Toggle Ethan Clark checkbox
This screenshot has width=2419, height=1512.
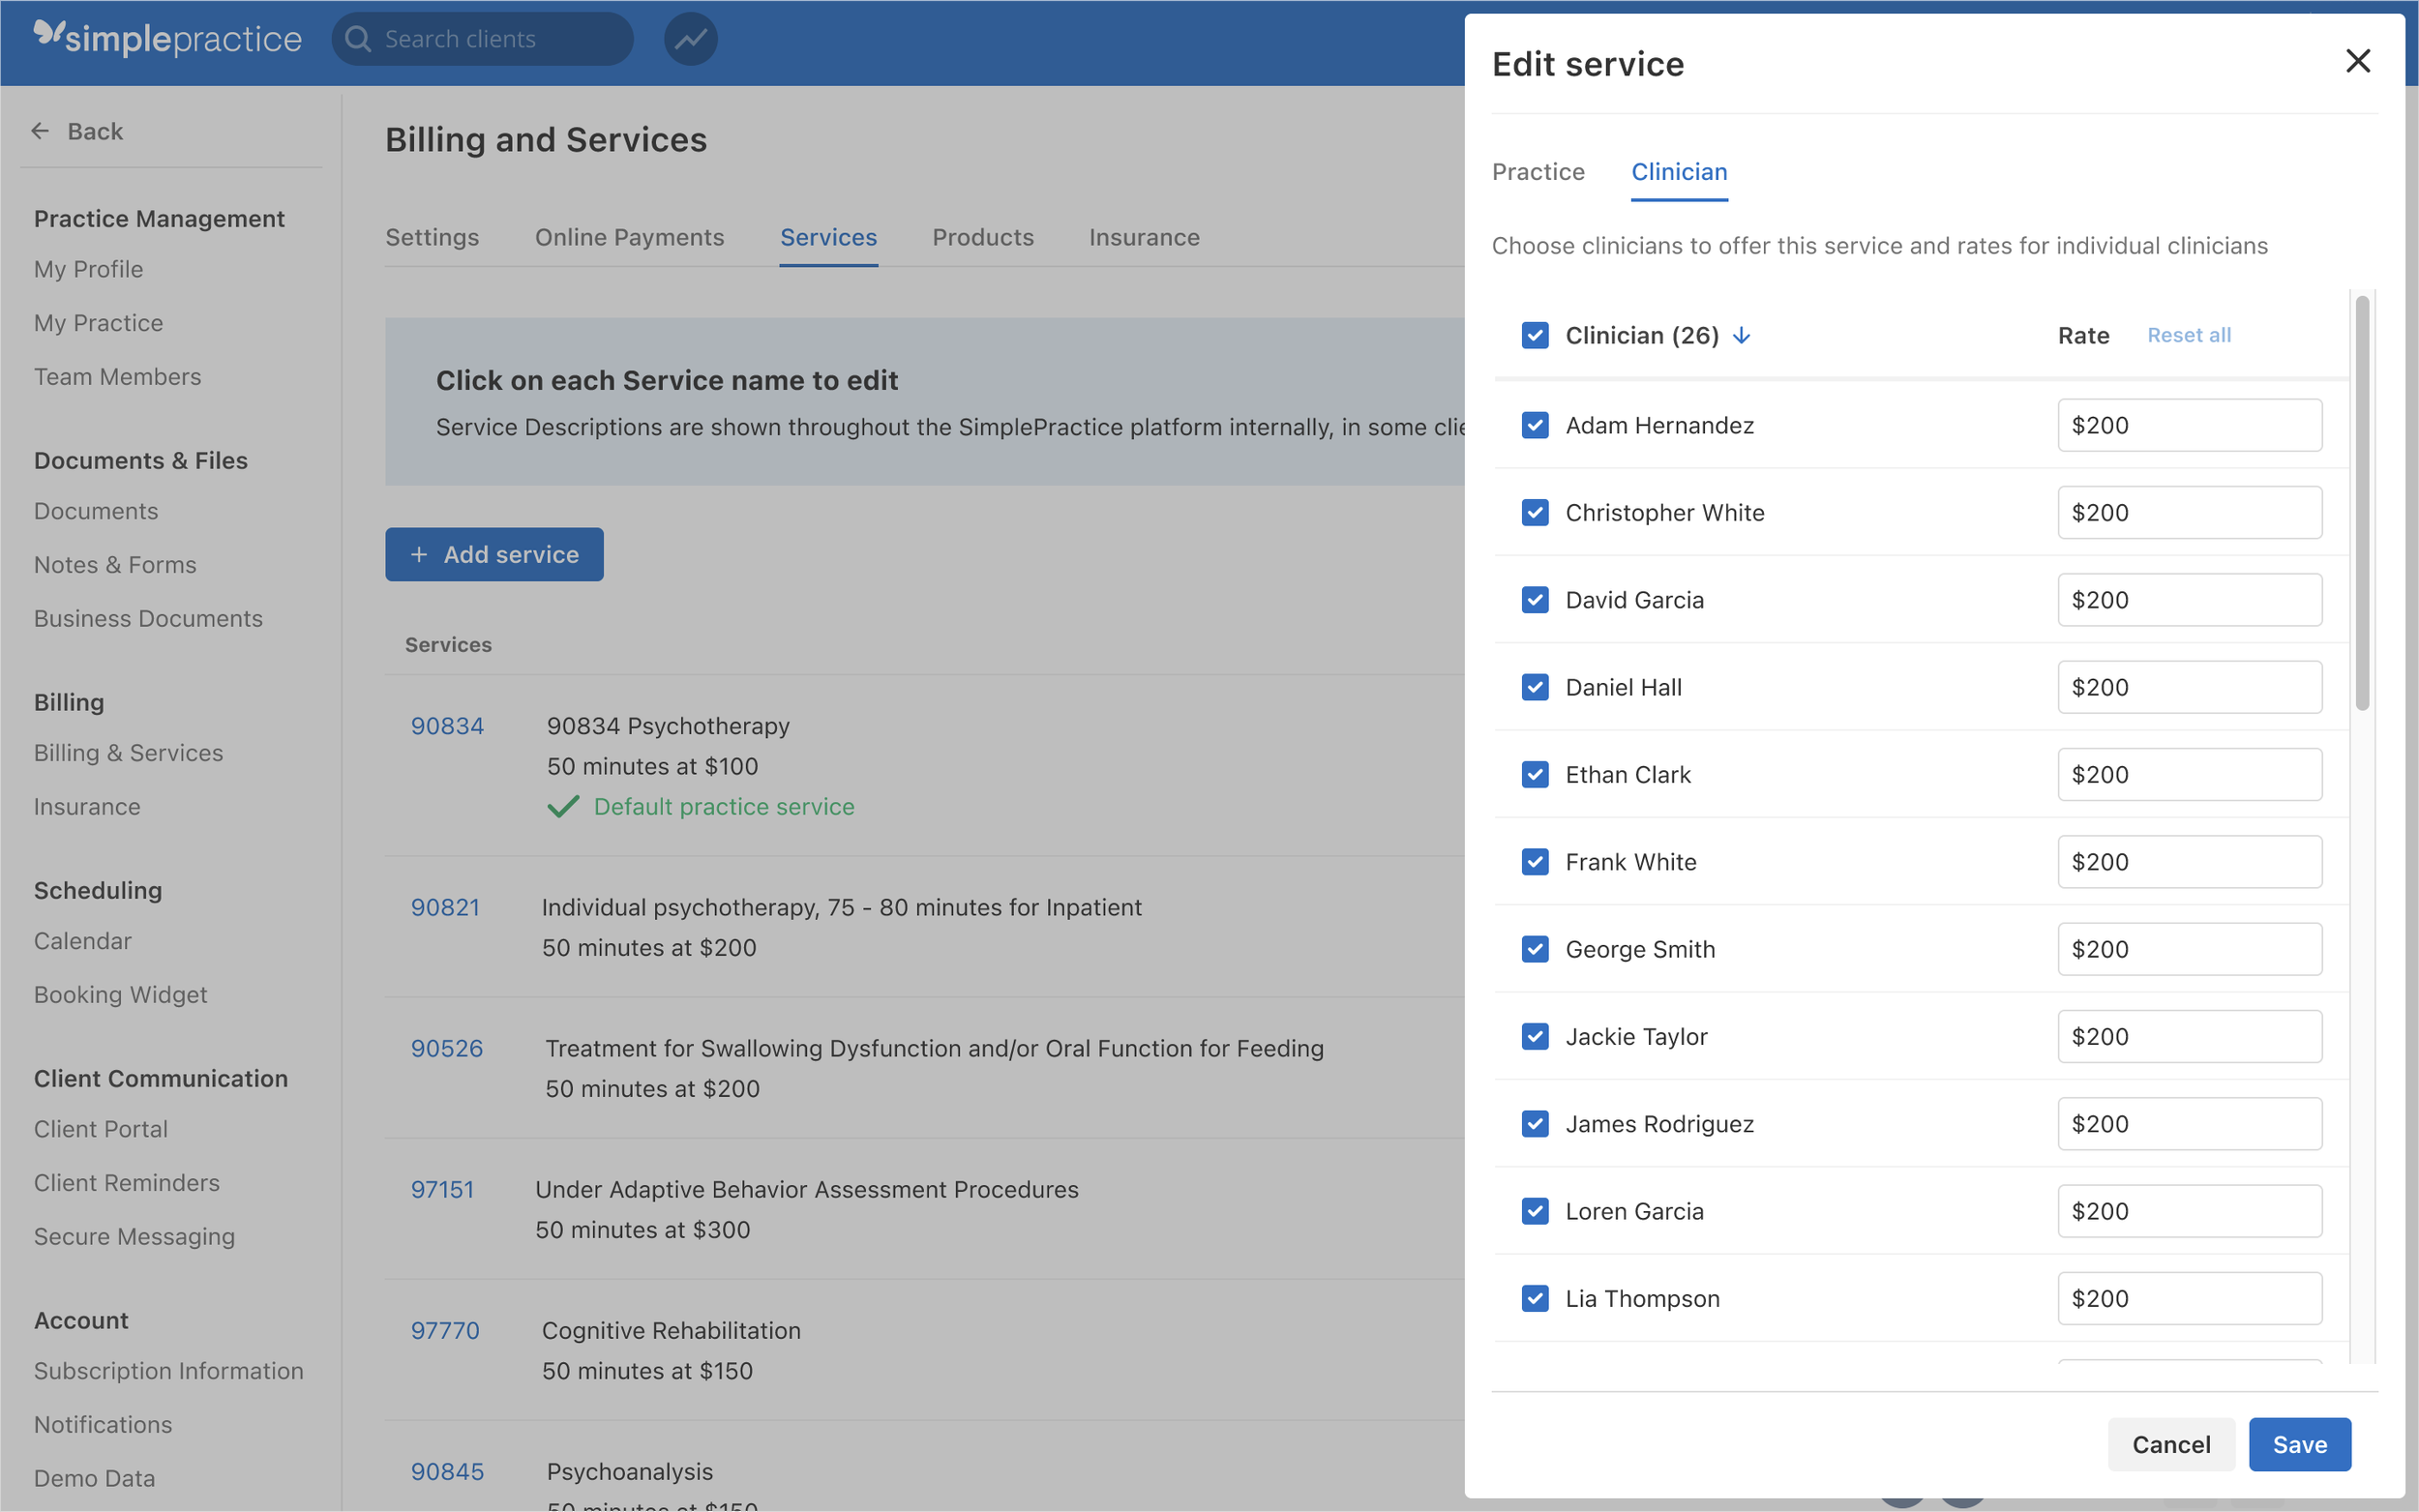(1535, 774)
